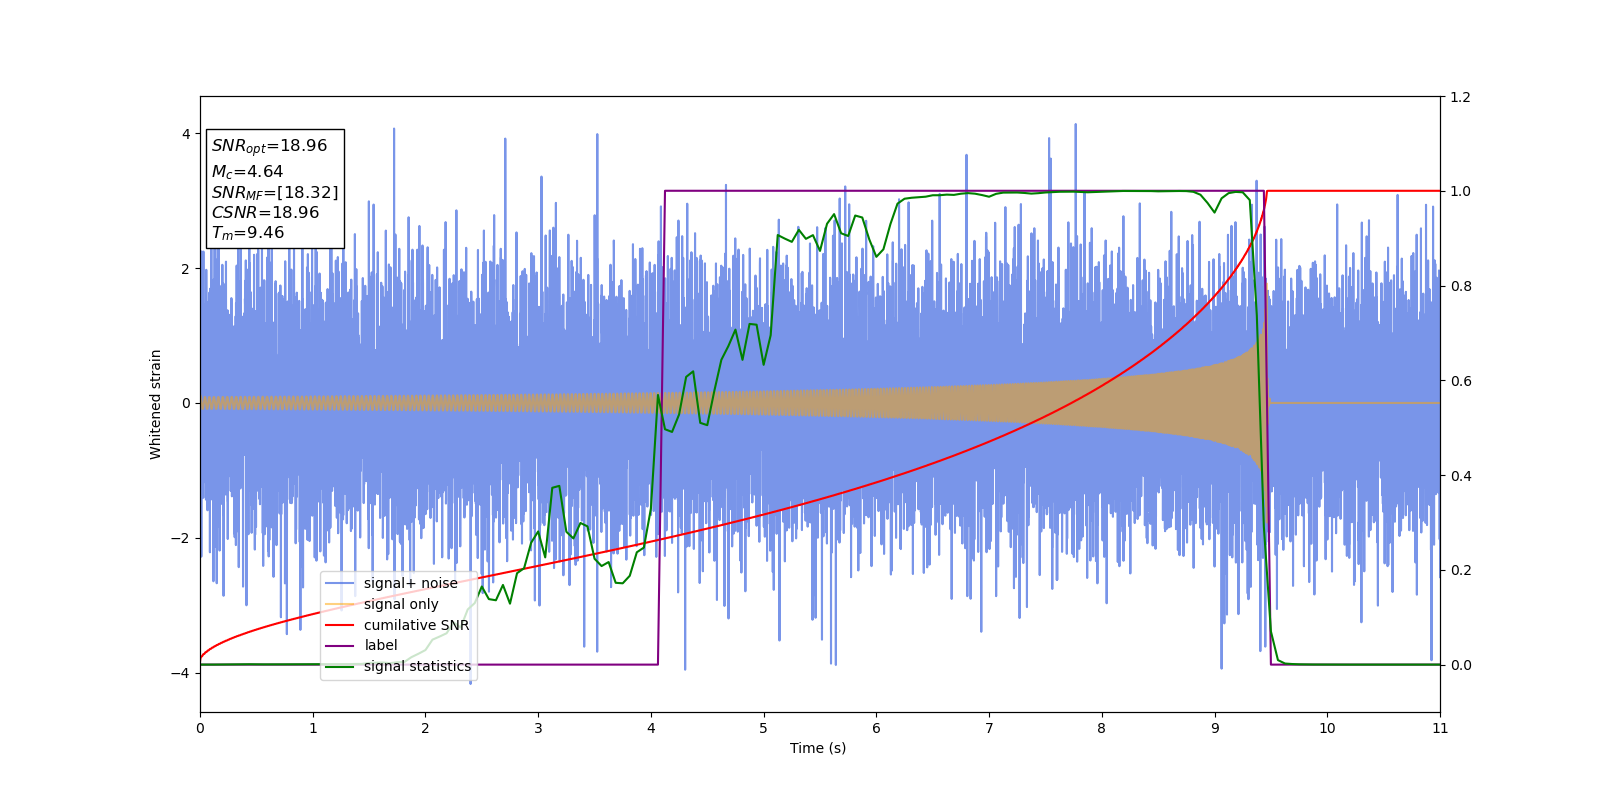Click the right y-axis tick label 1.2
Image resolution: width=1600 pixels, height=800 pixels.
click(x=1461, y=97)
